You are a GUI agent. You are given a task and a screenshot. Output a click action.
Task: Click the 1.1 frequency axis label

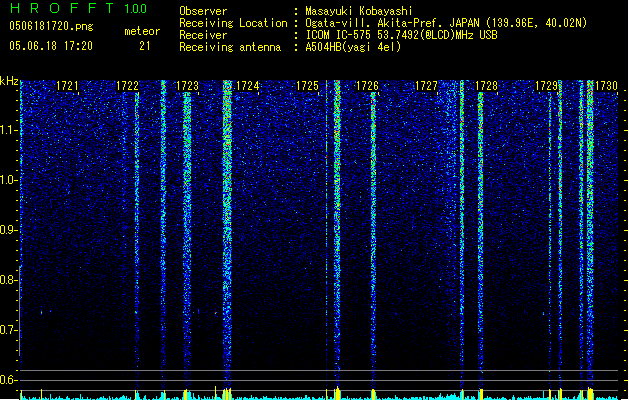[x=9, y=130]
